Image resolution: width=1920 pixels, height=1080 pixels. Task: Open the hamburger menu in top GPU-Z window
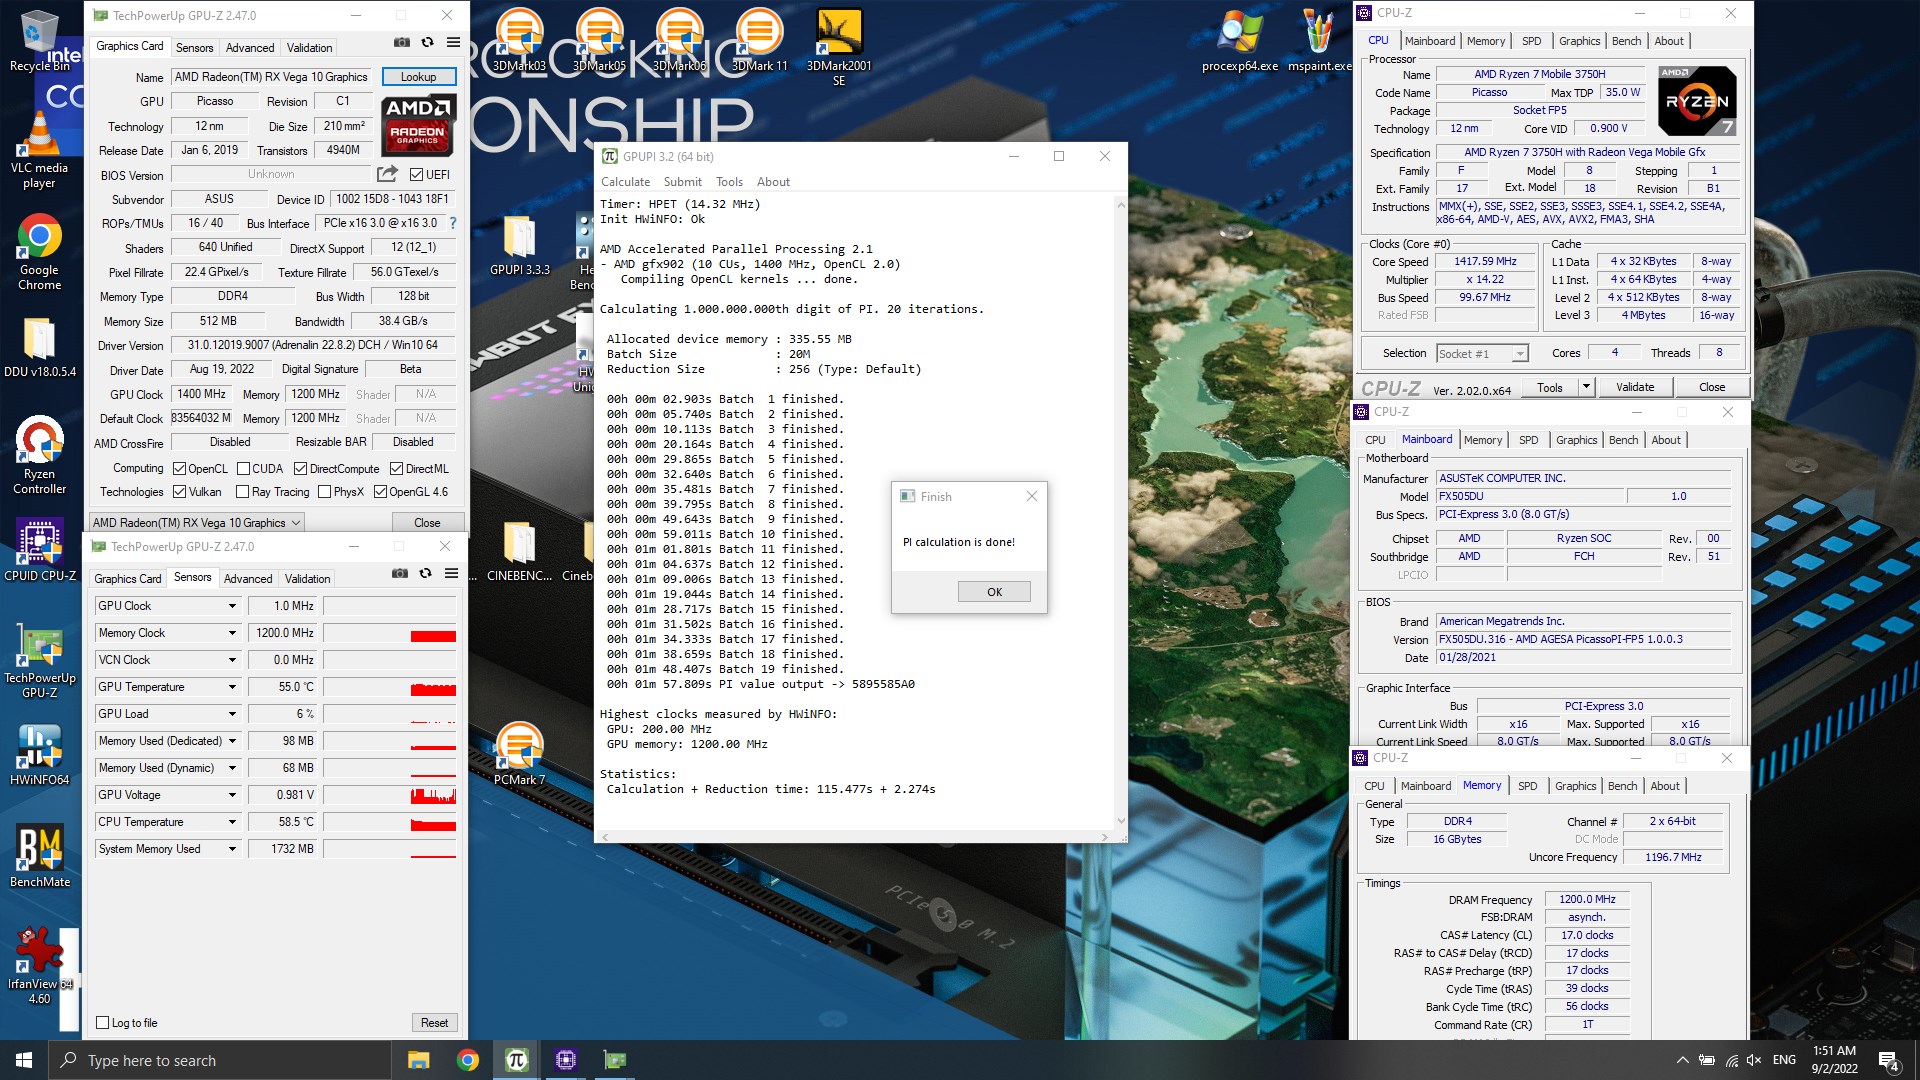453,43
